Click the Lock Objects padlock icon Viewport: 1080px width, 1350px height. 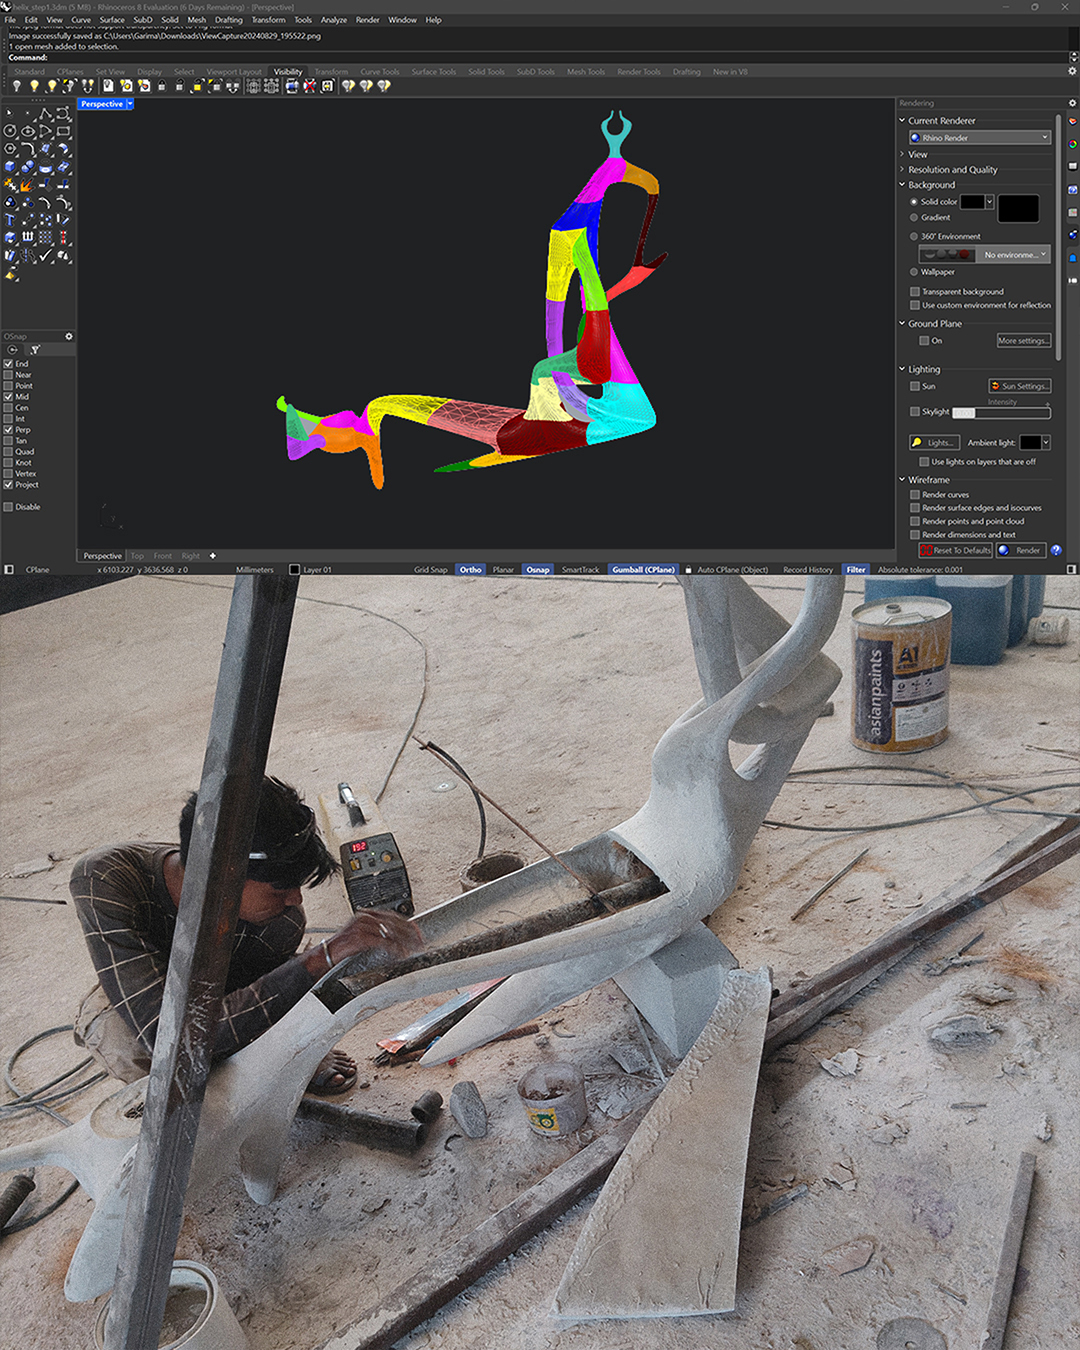click(162, 86)
